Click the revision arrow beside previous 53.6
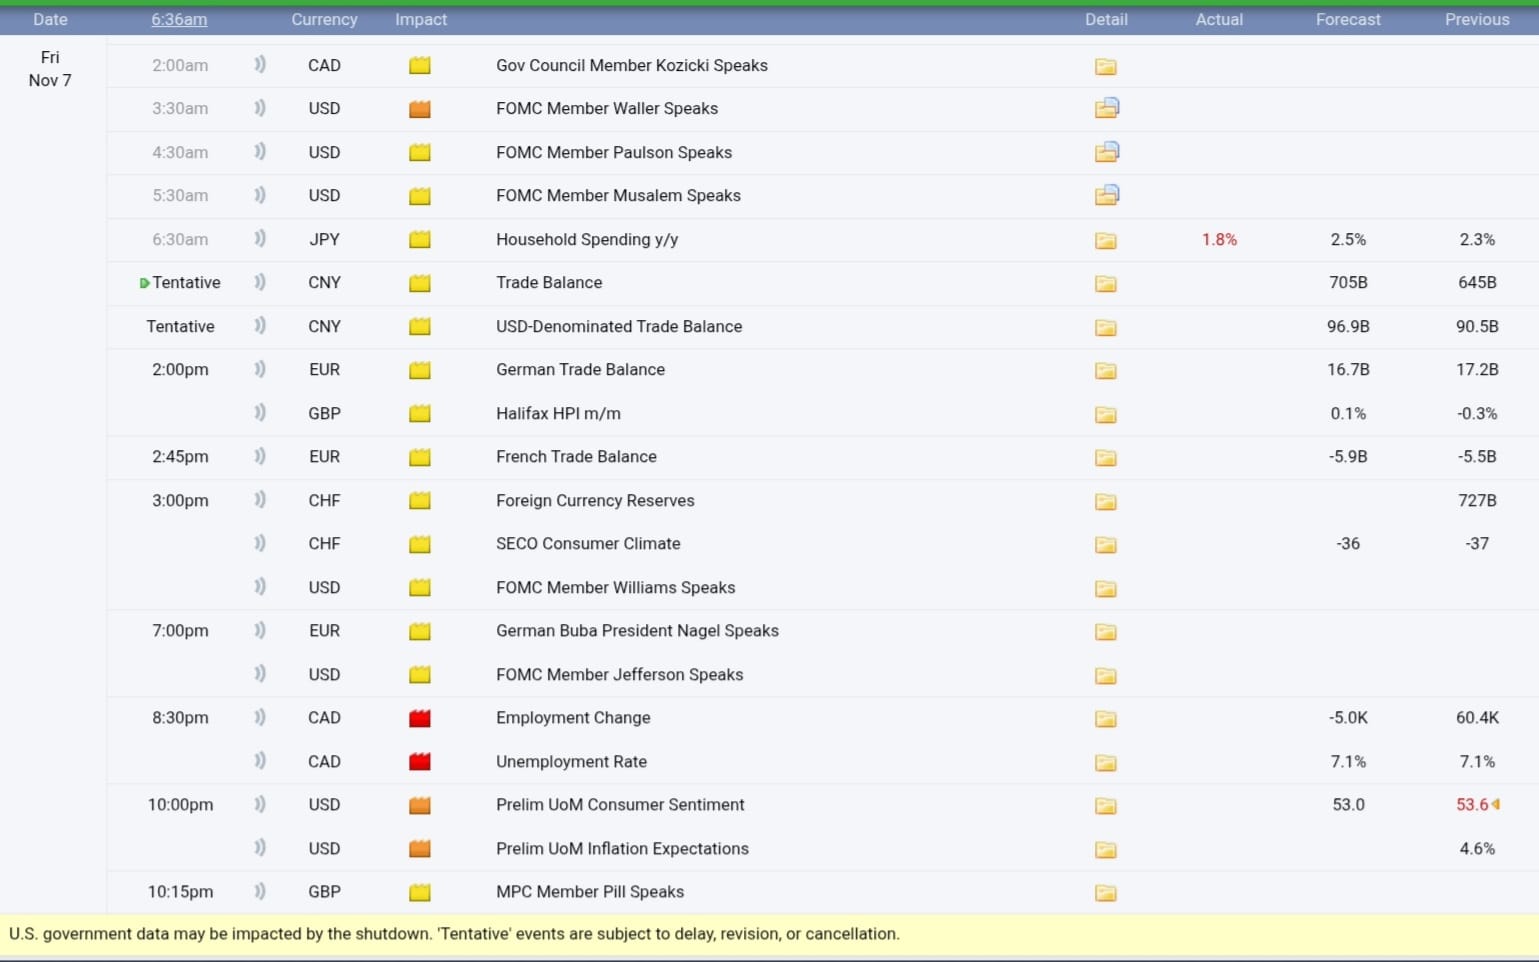Screen dimensions: 1539x962 1496,804
